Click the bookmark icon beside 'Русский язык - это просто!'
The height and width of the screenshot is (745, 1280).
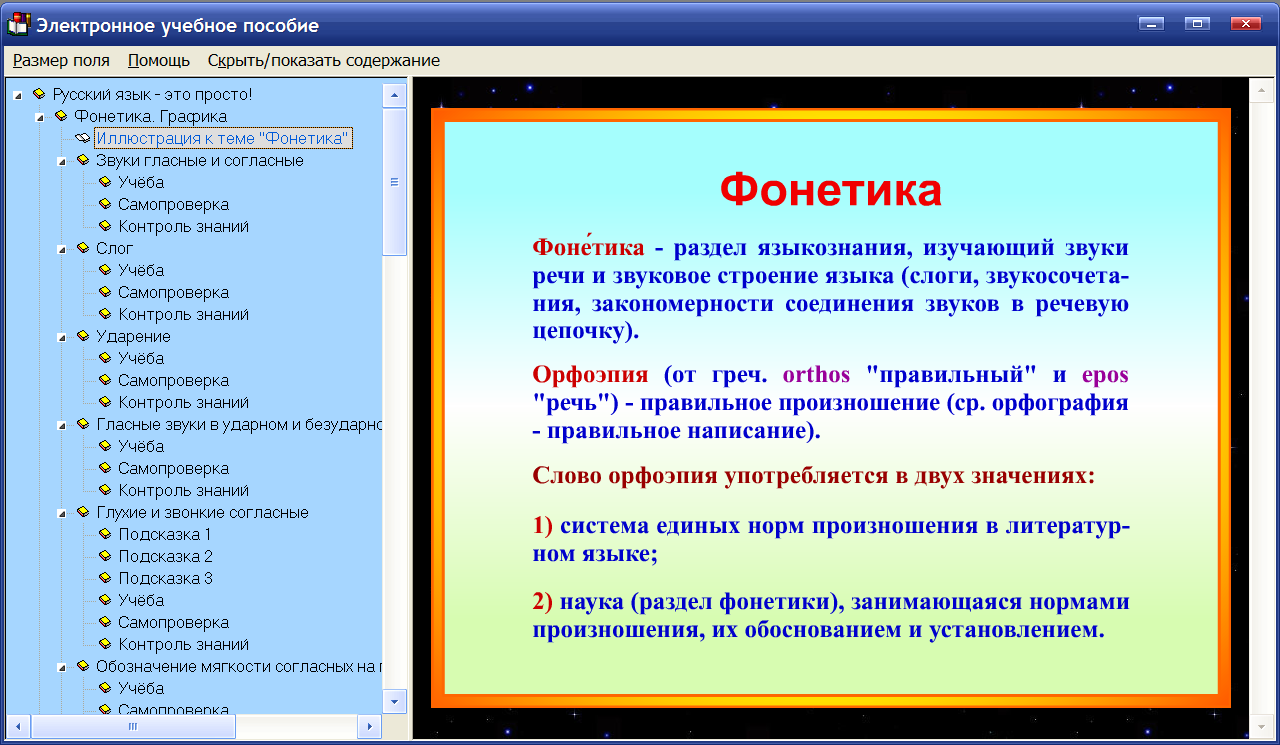coord(39,94)
